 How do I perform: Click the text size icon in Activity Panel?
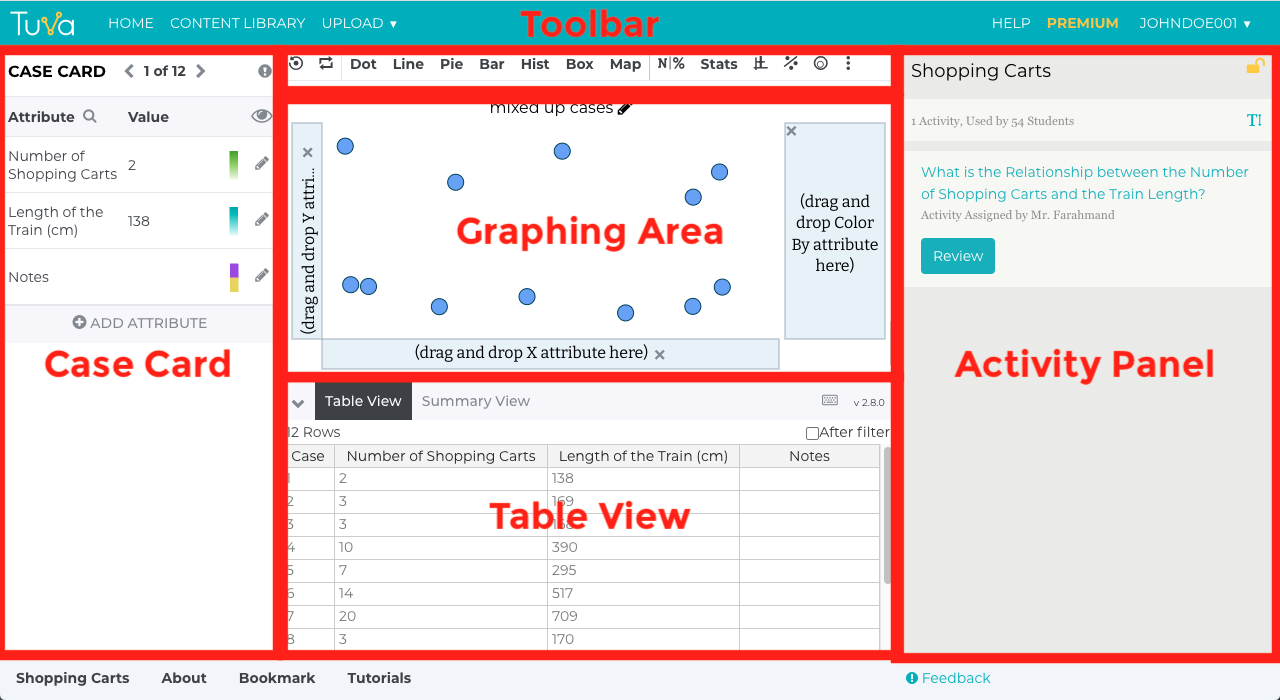point(1254,121)
